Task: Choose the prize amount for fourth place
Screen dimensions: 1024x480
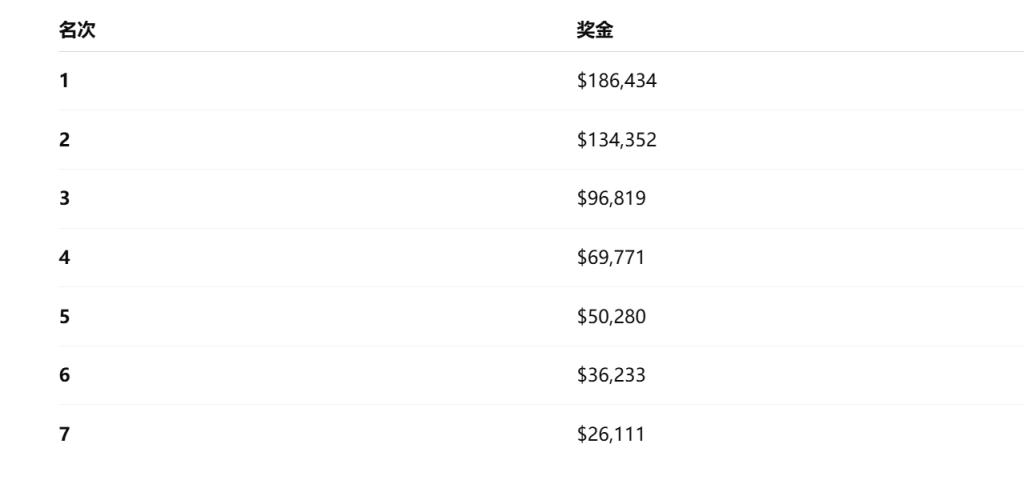Action: coord(611,258)
